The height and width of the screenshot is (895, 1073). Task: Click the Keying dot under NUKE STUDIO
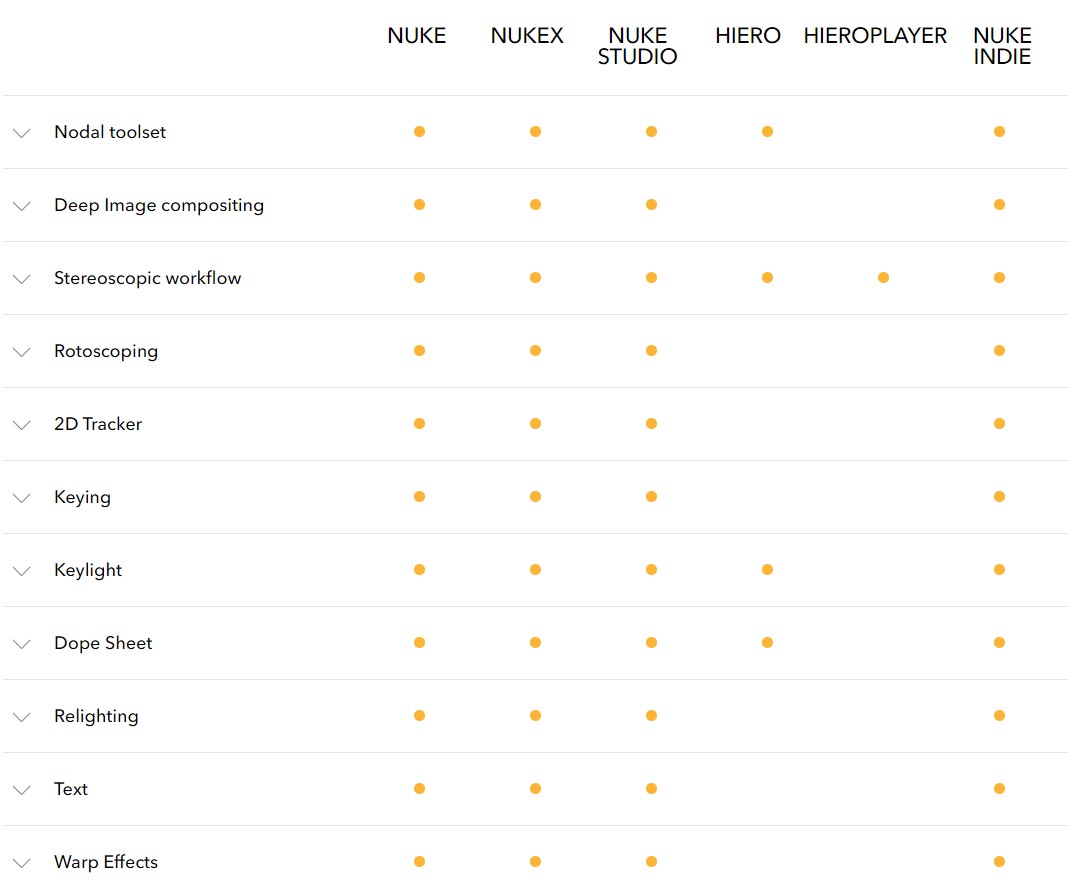click(651, 496)
